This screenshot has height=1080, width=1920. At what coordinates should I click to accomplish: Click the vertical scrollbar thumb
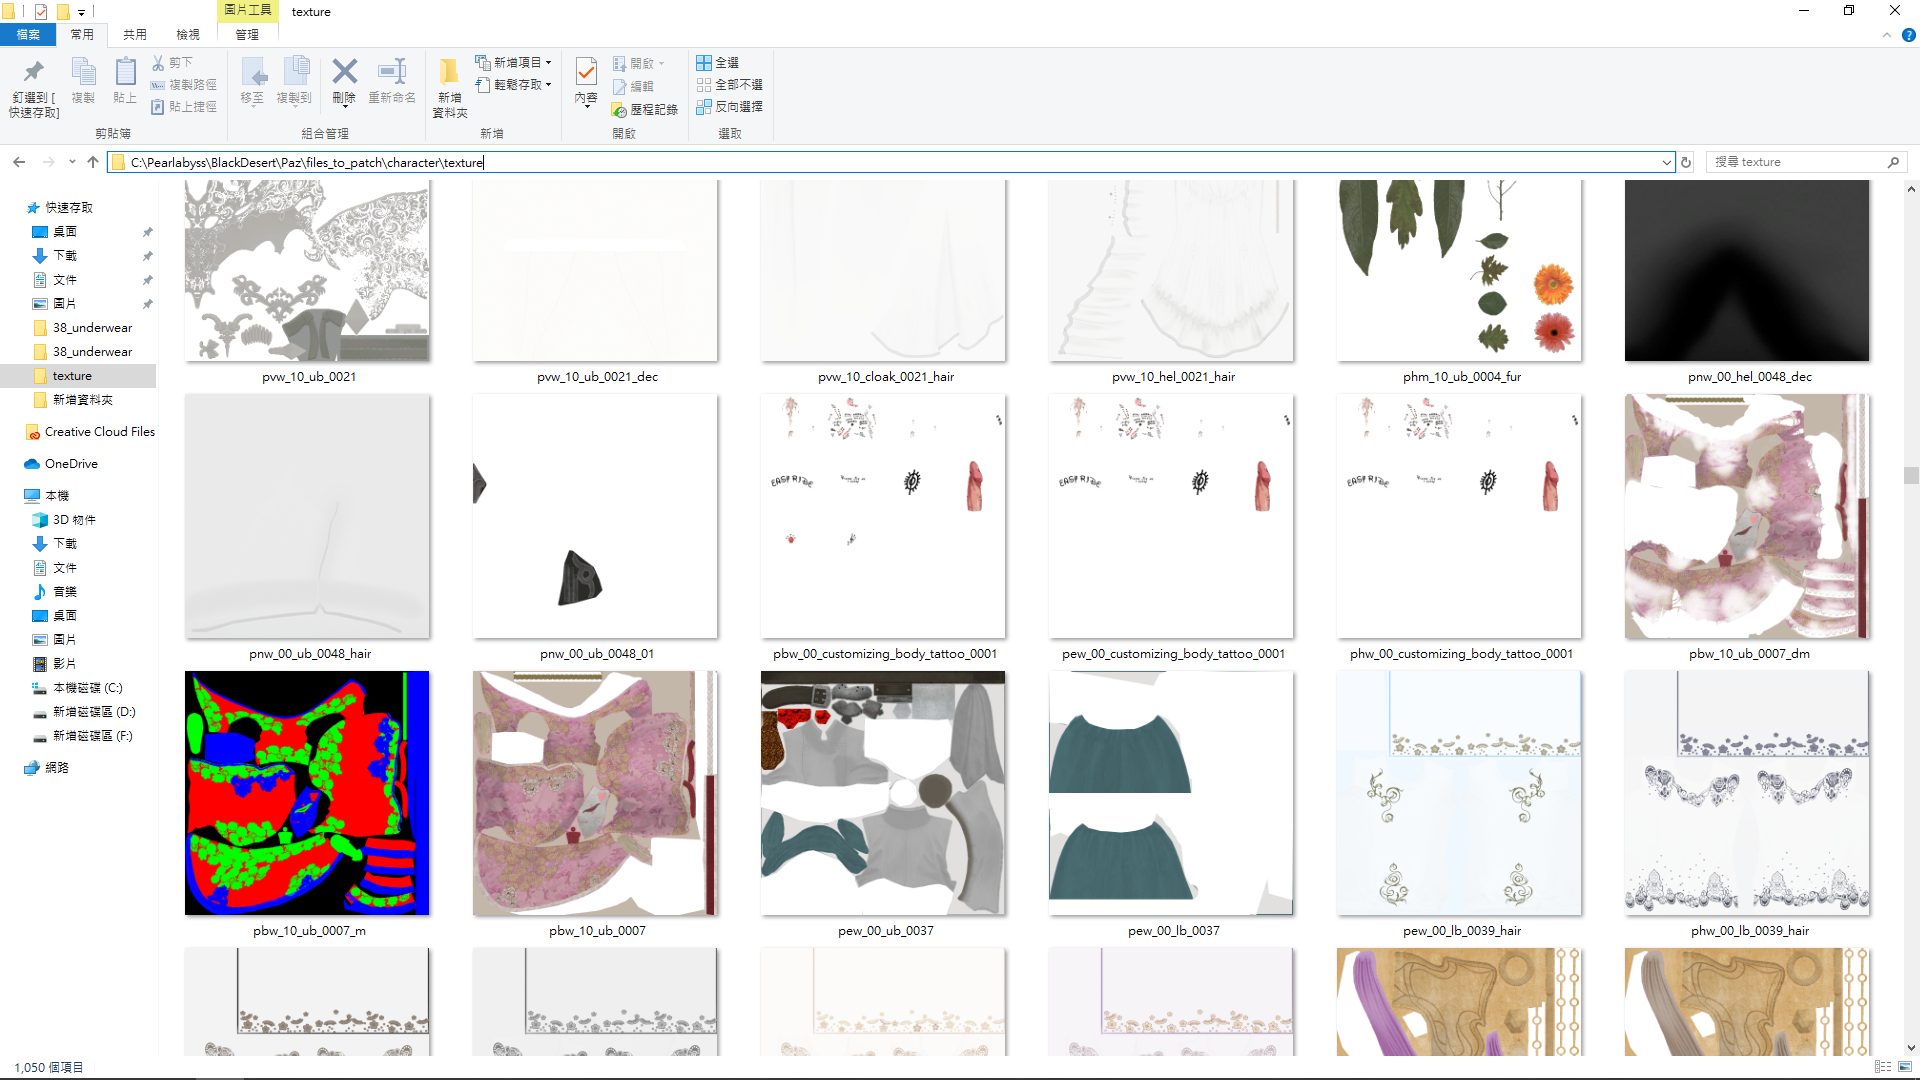[1910, 476]
